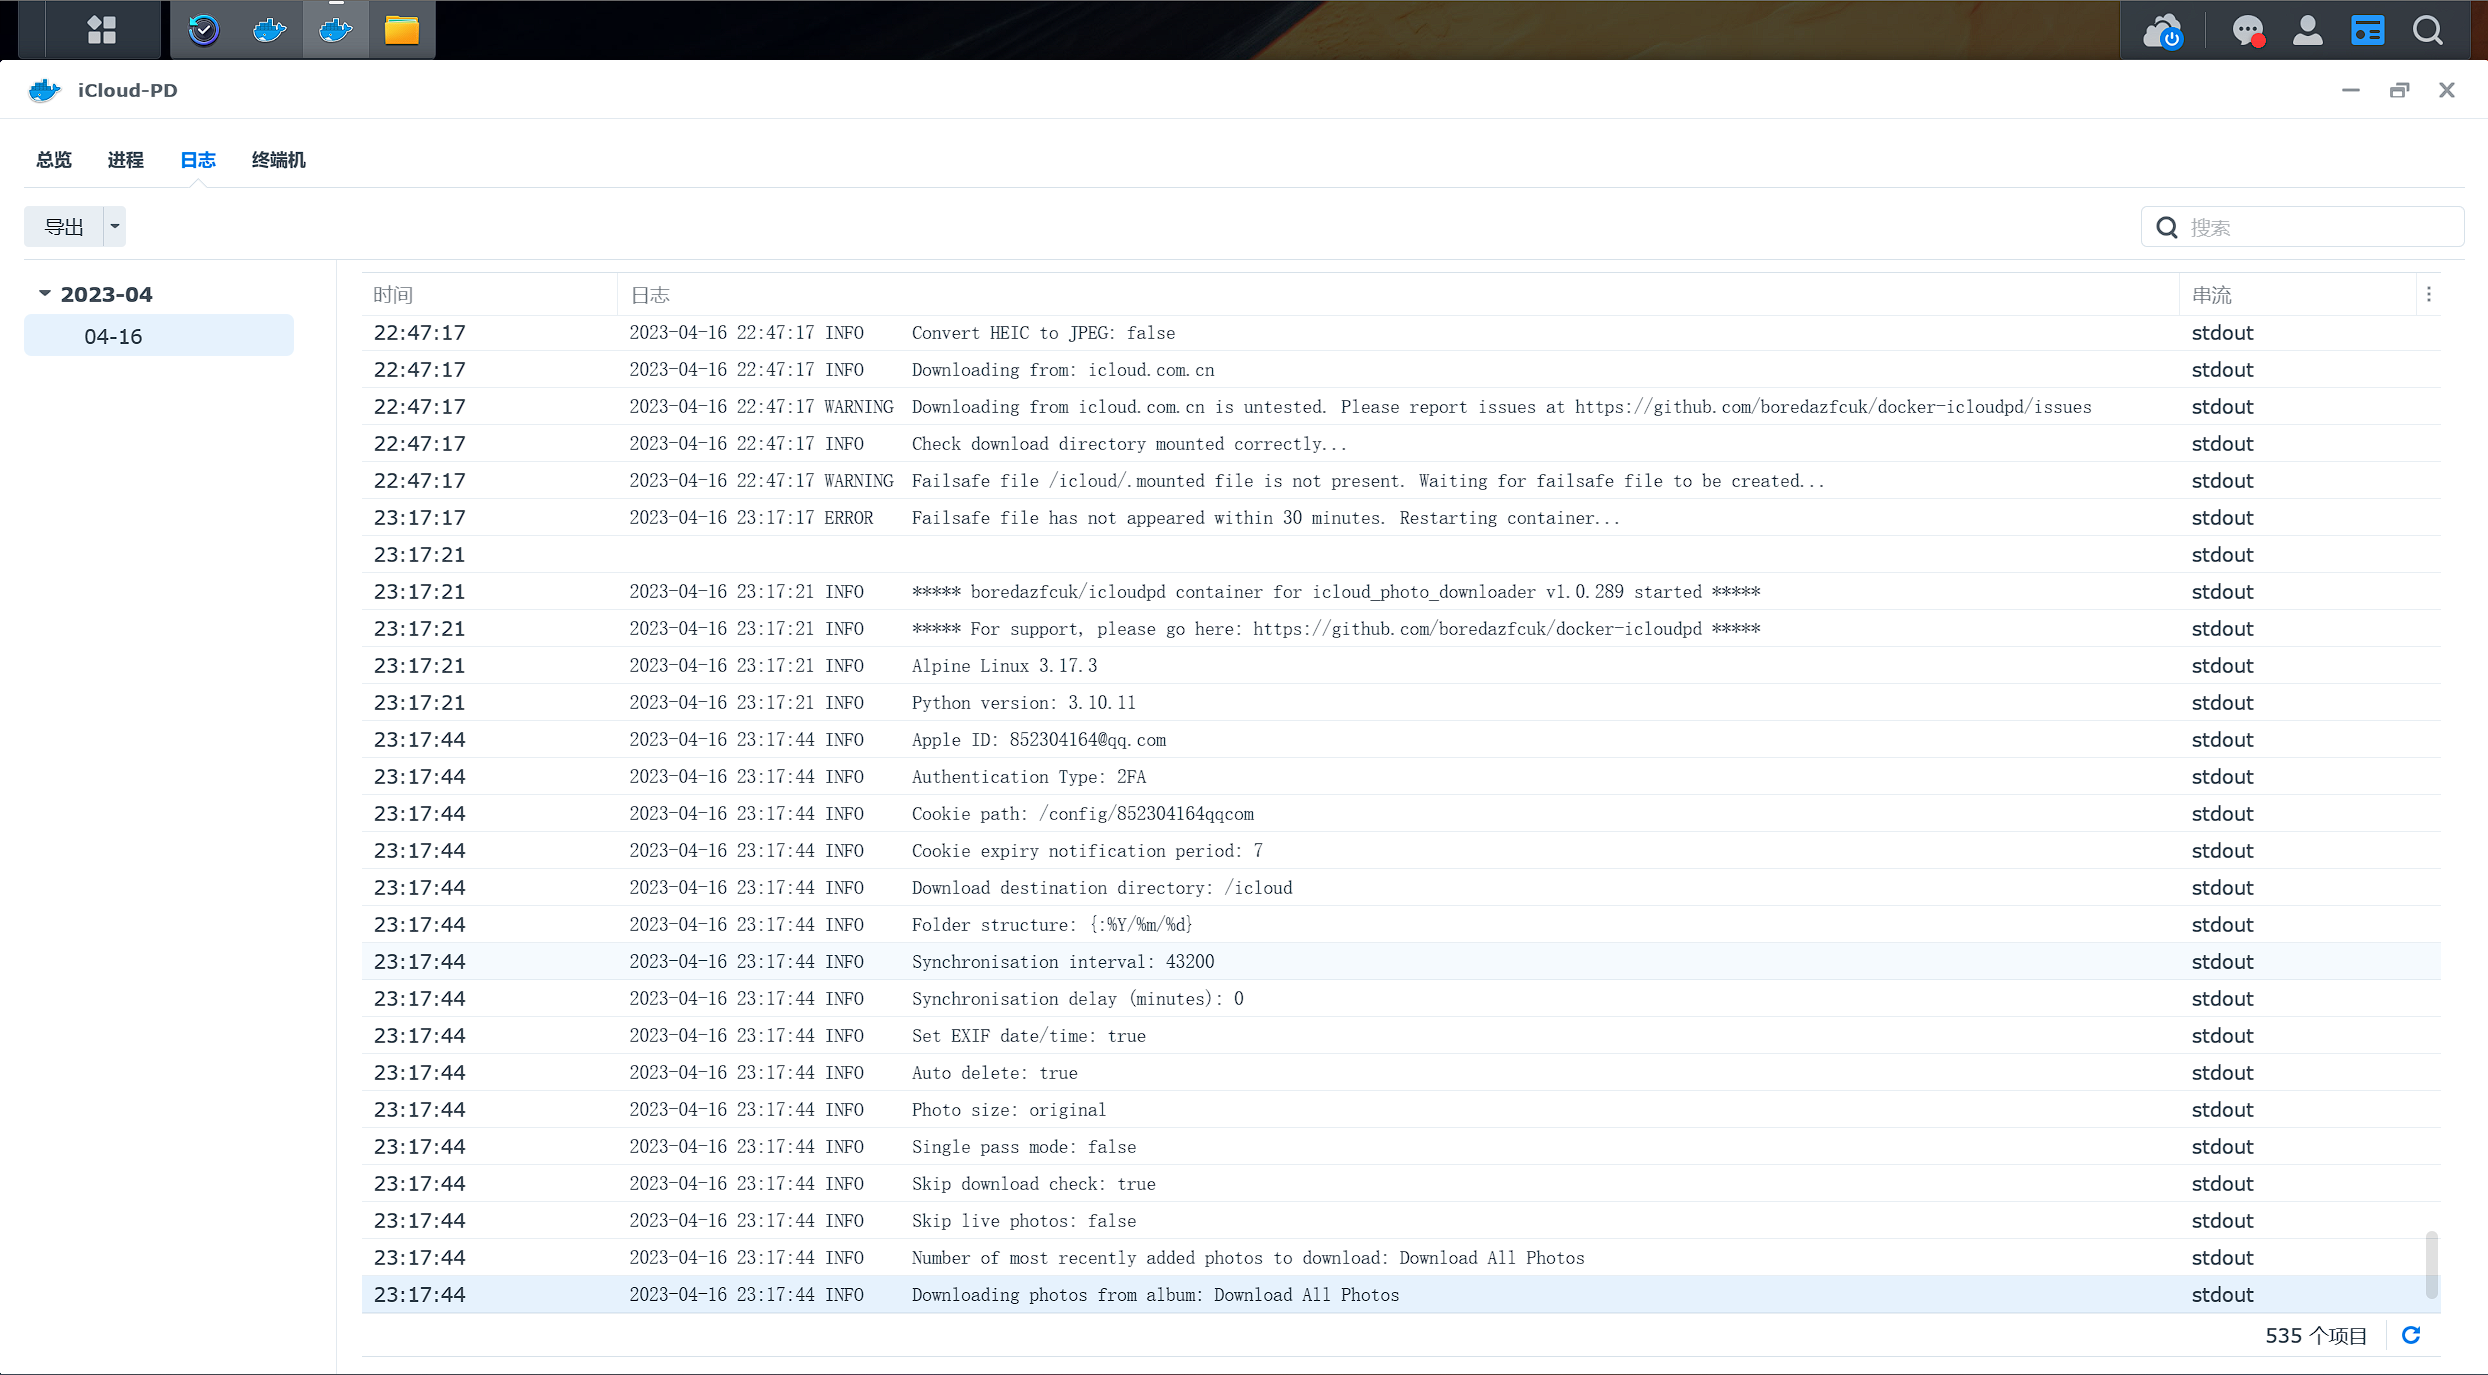Open File Station from the taskbar
The width and height of the screenshot is (2488, 1375).
401,30
